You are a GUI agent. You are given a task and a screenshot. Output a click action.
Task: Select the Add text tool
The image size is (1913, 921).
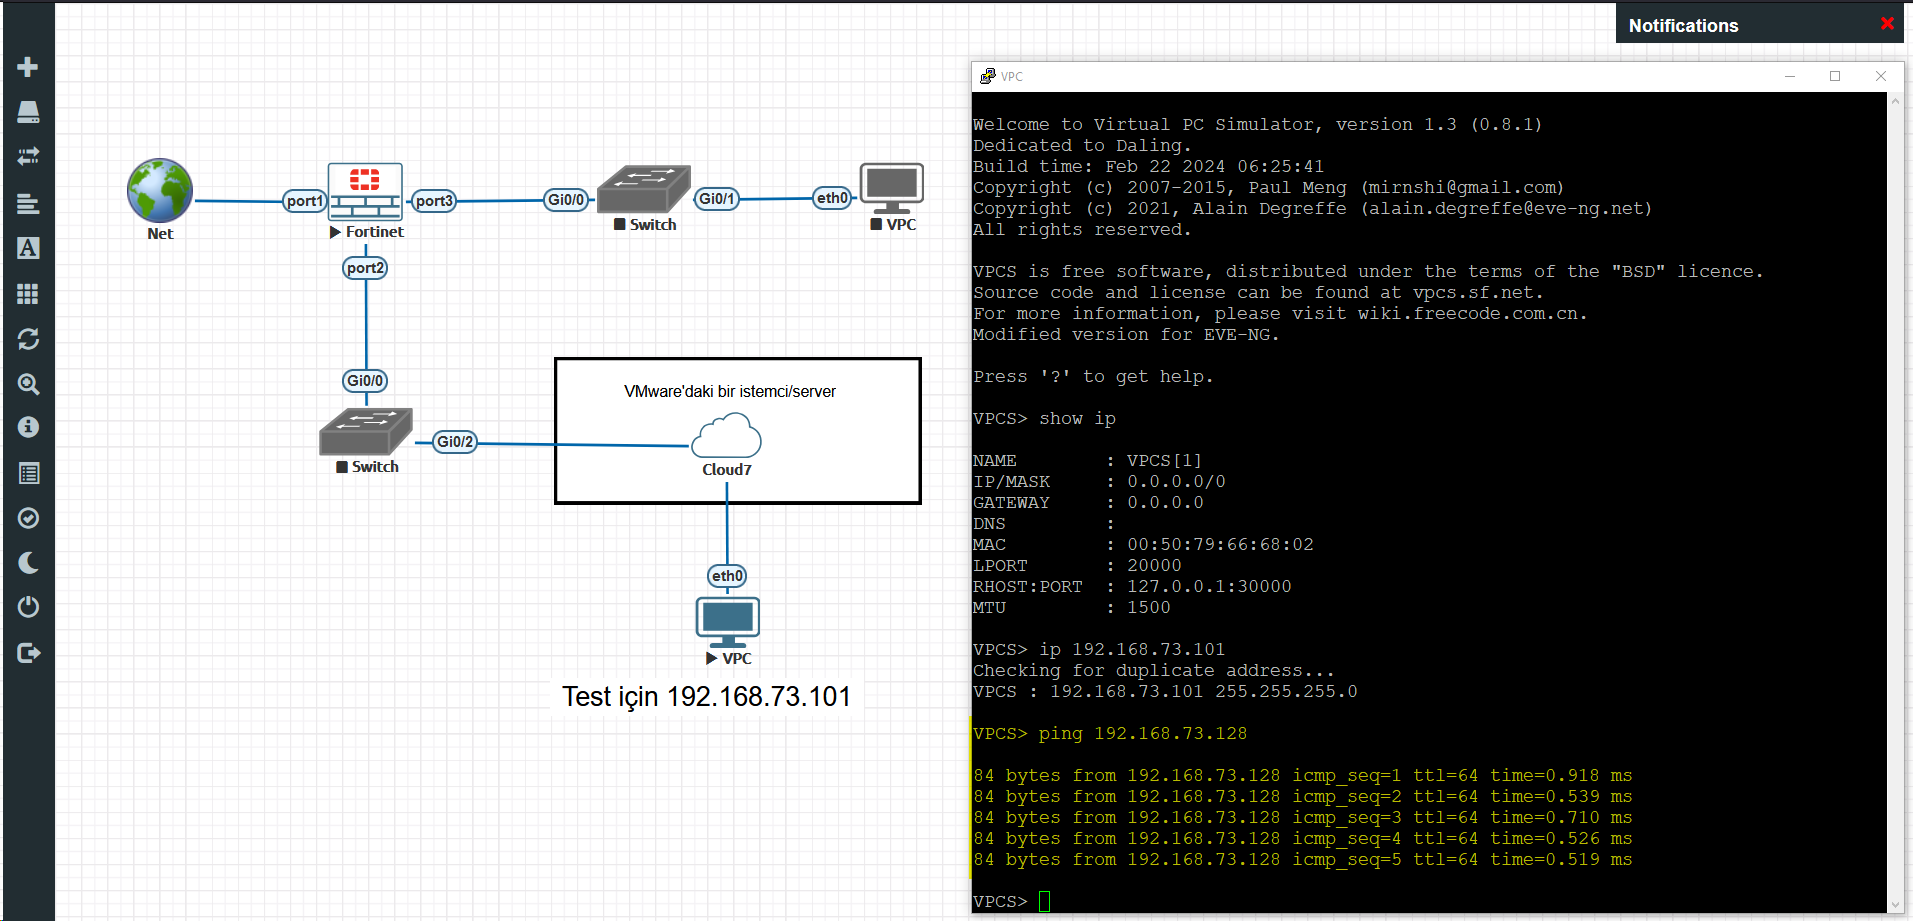coord(27,248)
